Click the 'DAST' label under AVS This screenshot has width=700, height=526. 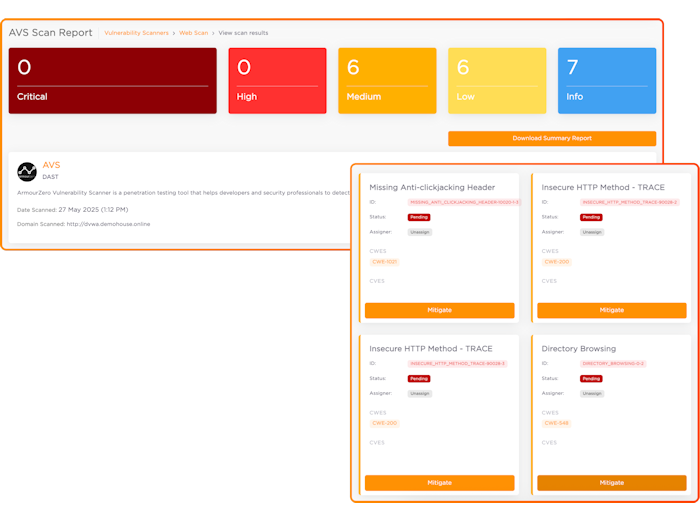pyautogui.click(x=50, y=177)
